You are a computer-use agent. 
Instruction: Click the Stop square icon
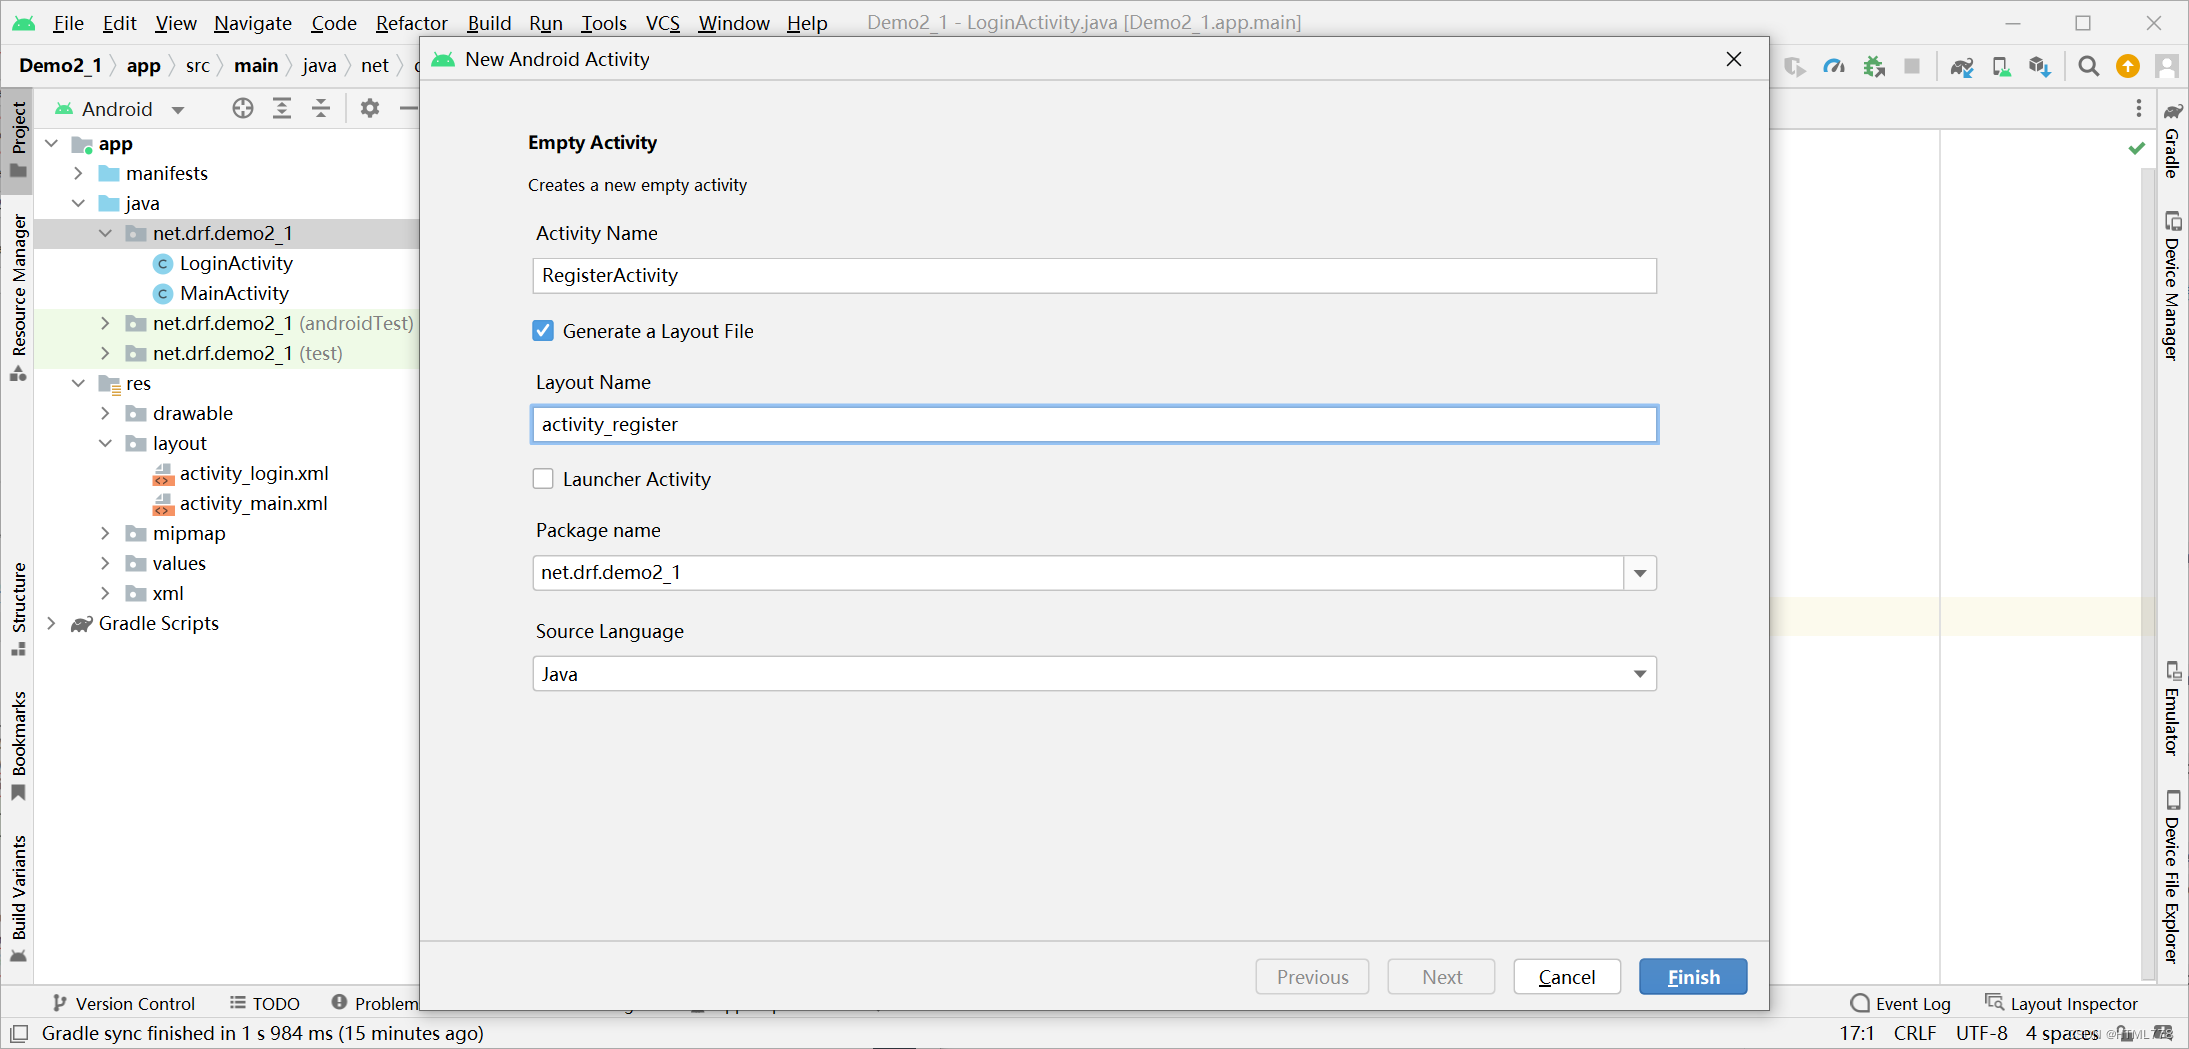(1912, 66)
